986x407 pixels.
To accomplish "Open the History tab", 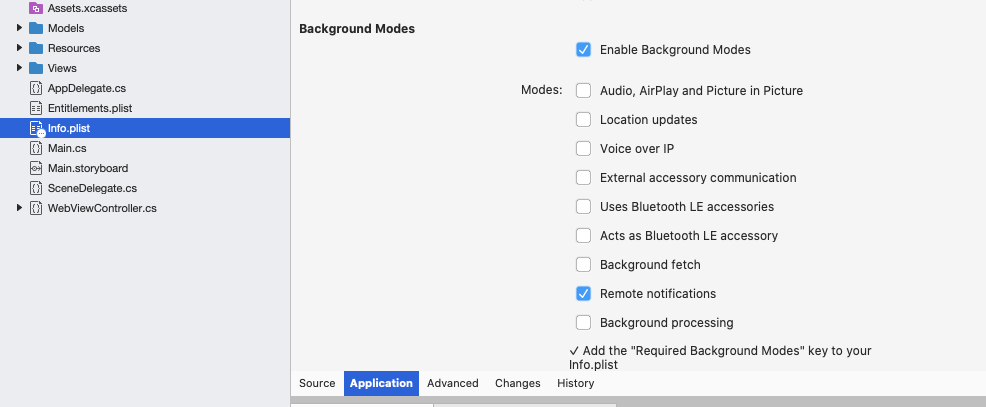I will [575, 383].
